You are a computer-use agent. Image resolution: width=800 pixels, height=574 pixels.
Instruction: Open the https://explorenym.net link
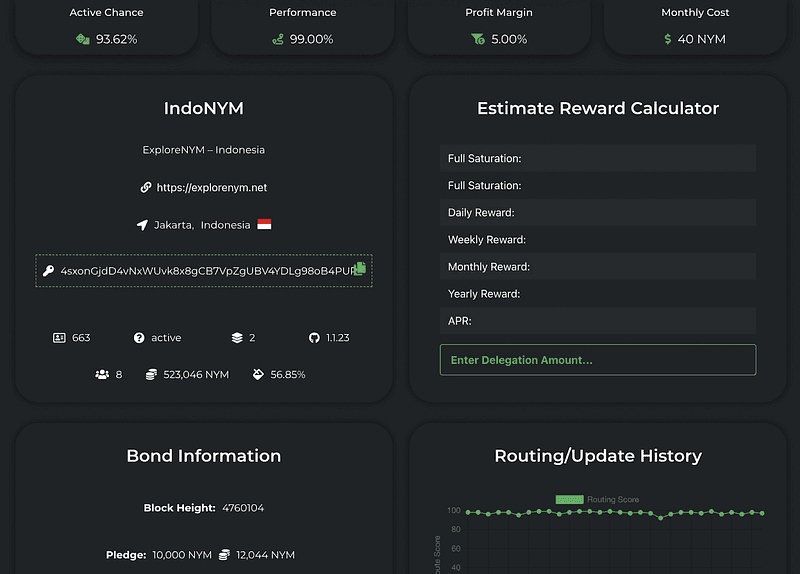point(212,187)
